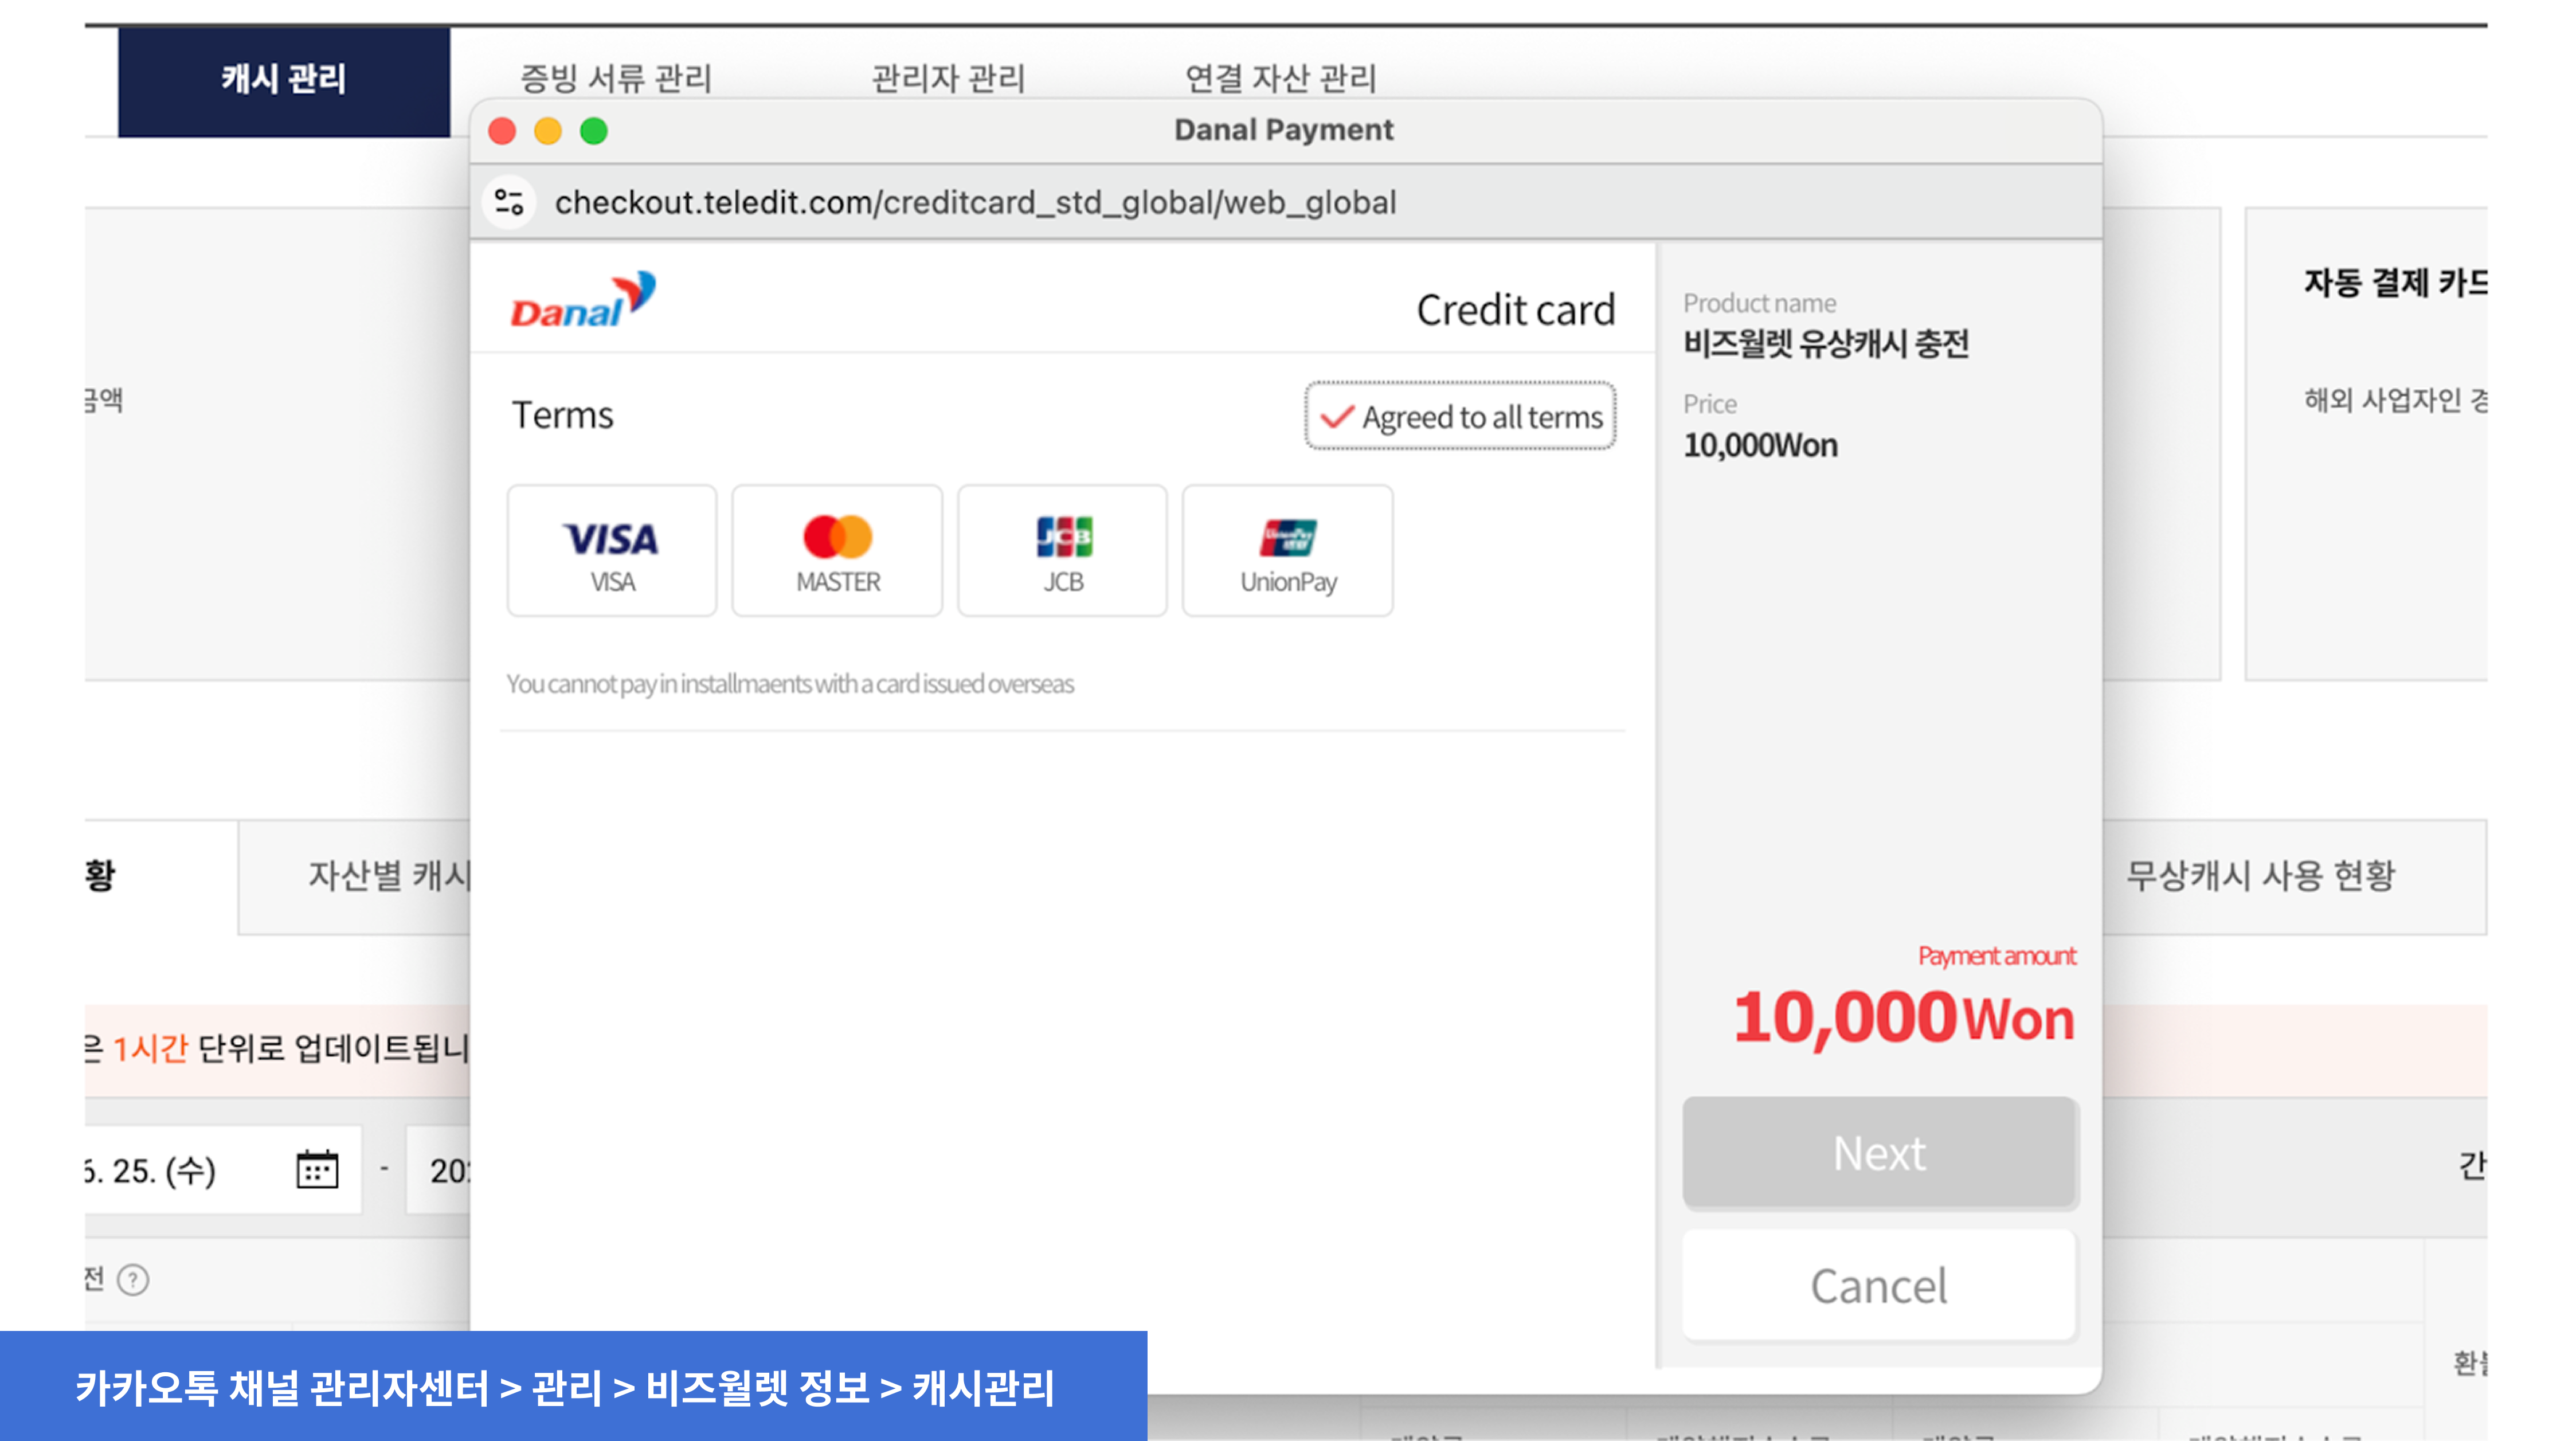The width and height of the screenshot is (2576, 1441).
Task: Open the calendar date picker icon
Action: [x=317, y=1169]
